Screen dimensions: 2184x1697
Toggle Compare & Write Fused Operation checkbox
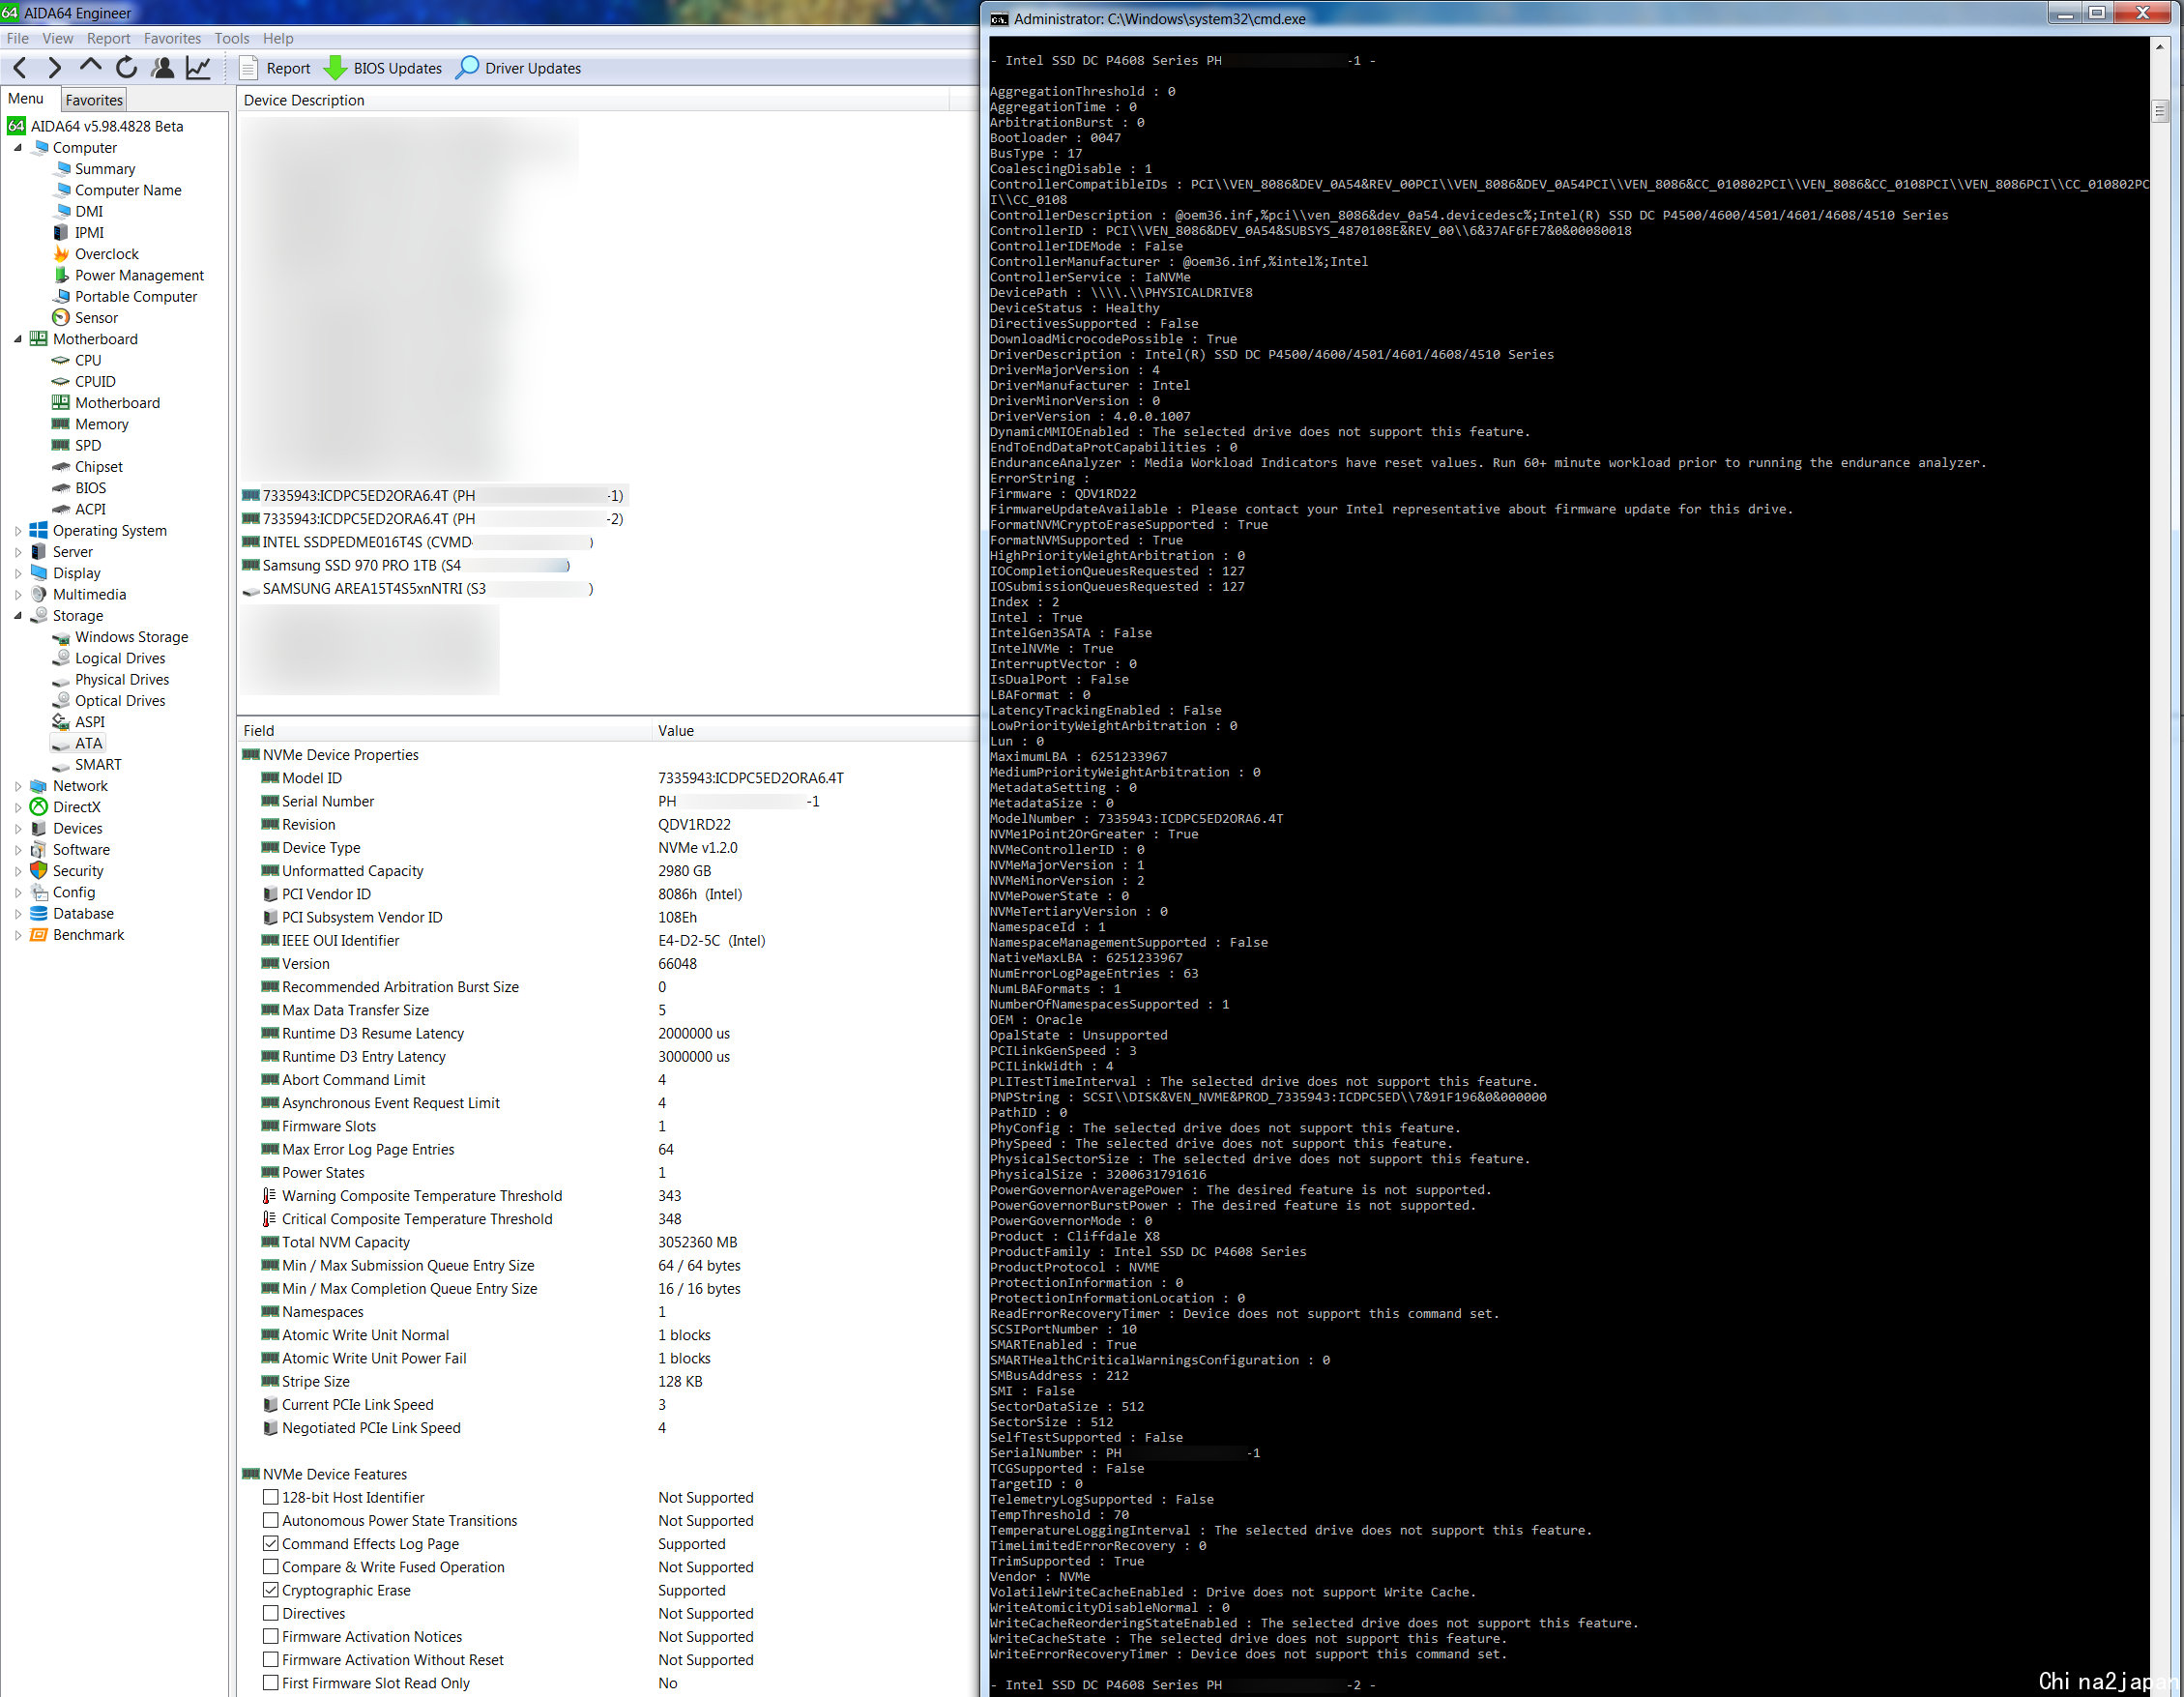tap(271, 1566)
